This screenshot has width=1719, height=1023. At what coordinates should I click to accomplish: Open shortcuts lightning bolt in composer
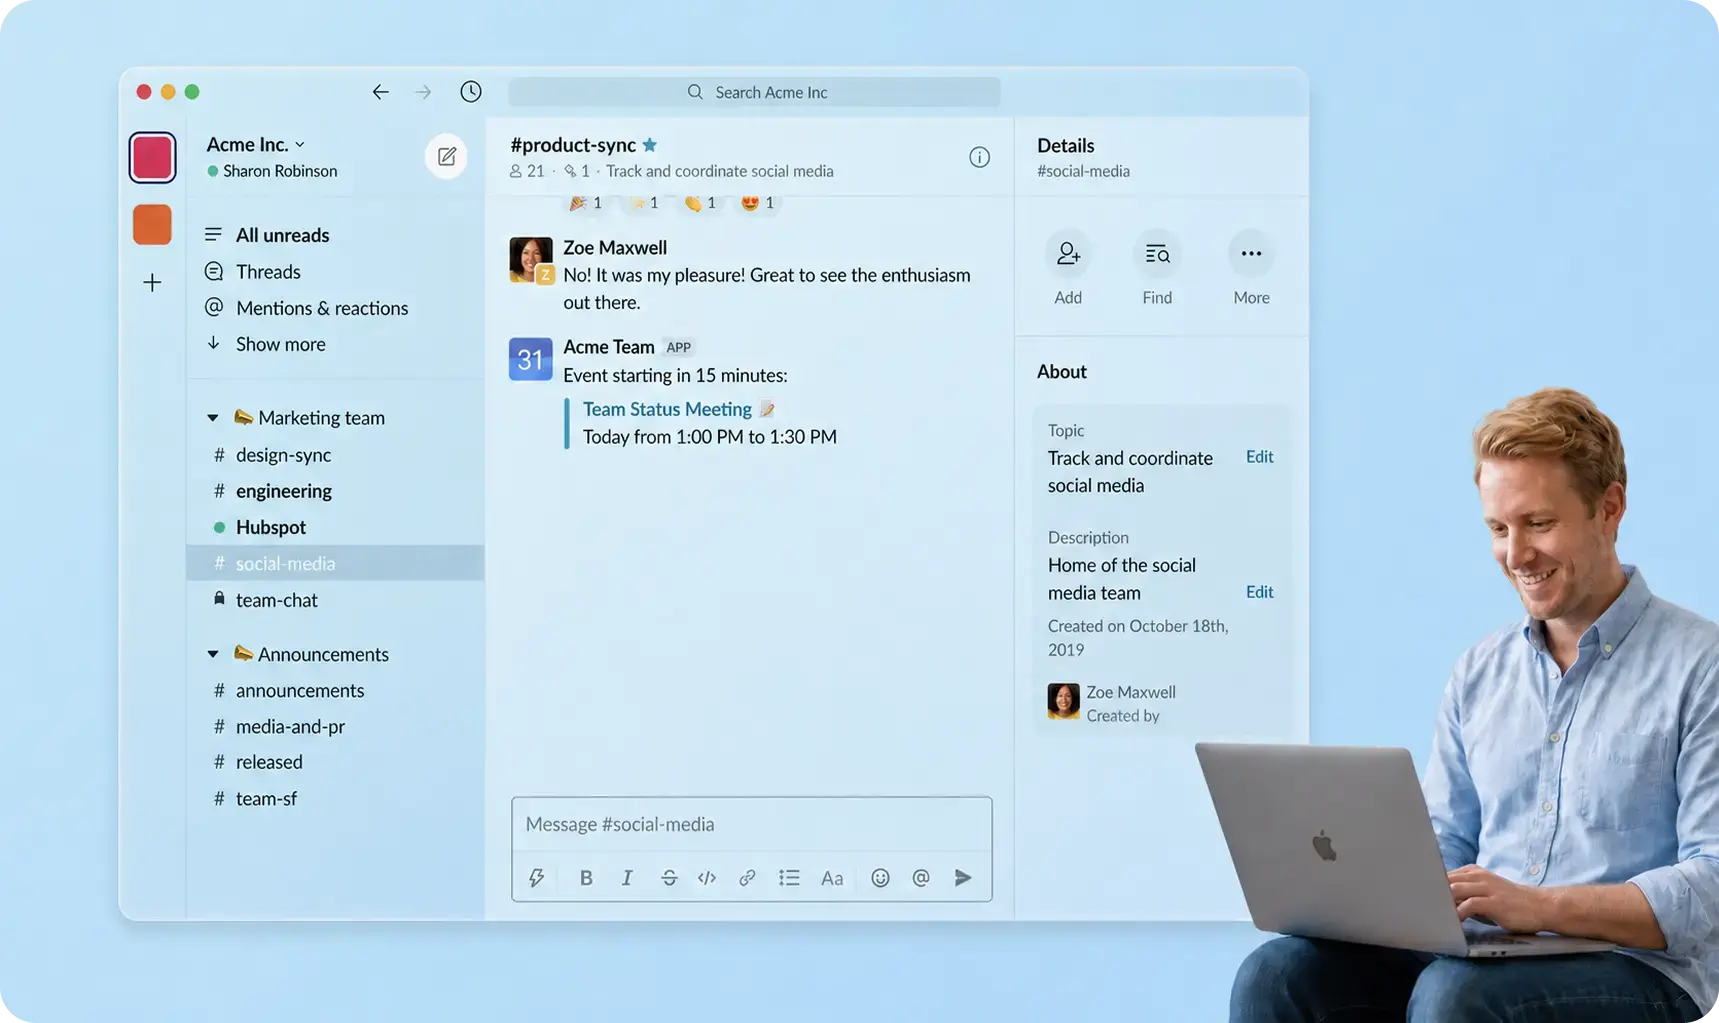[537, 878]
